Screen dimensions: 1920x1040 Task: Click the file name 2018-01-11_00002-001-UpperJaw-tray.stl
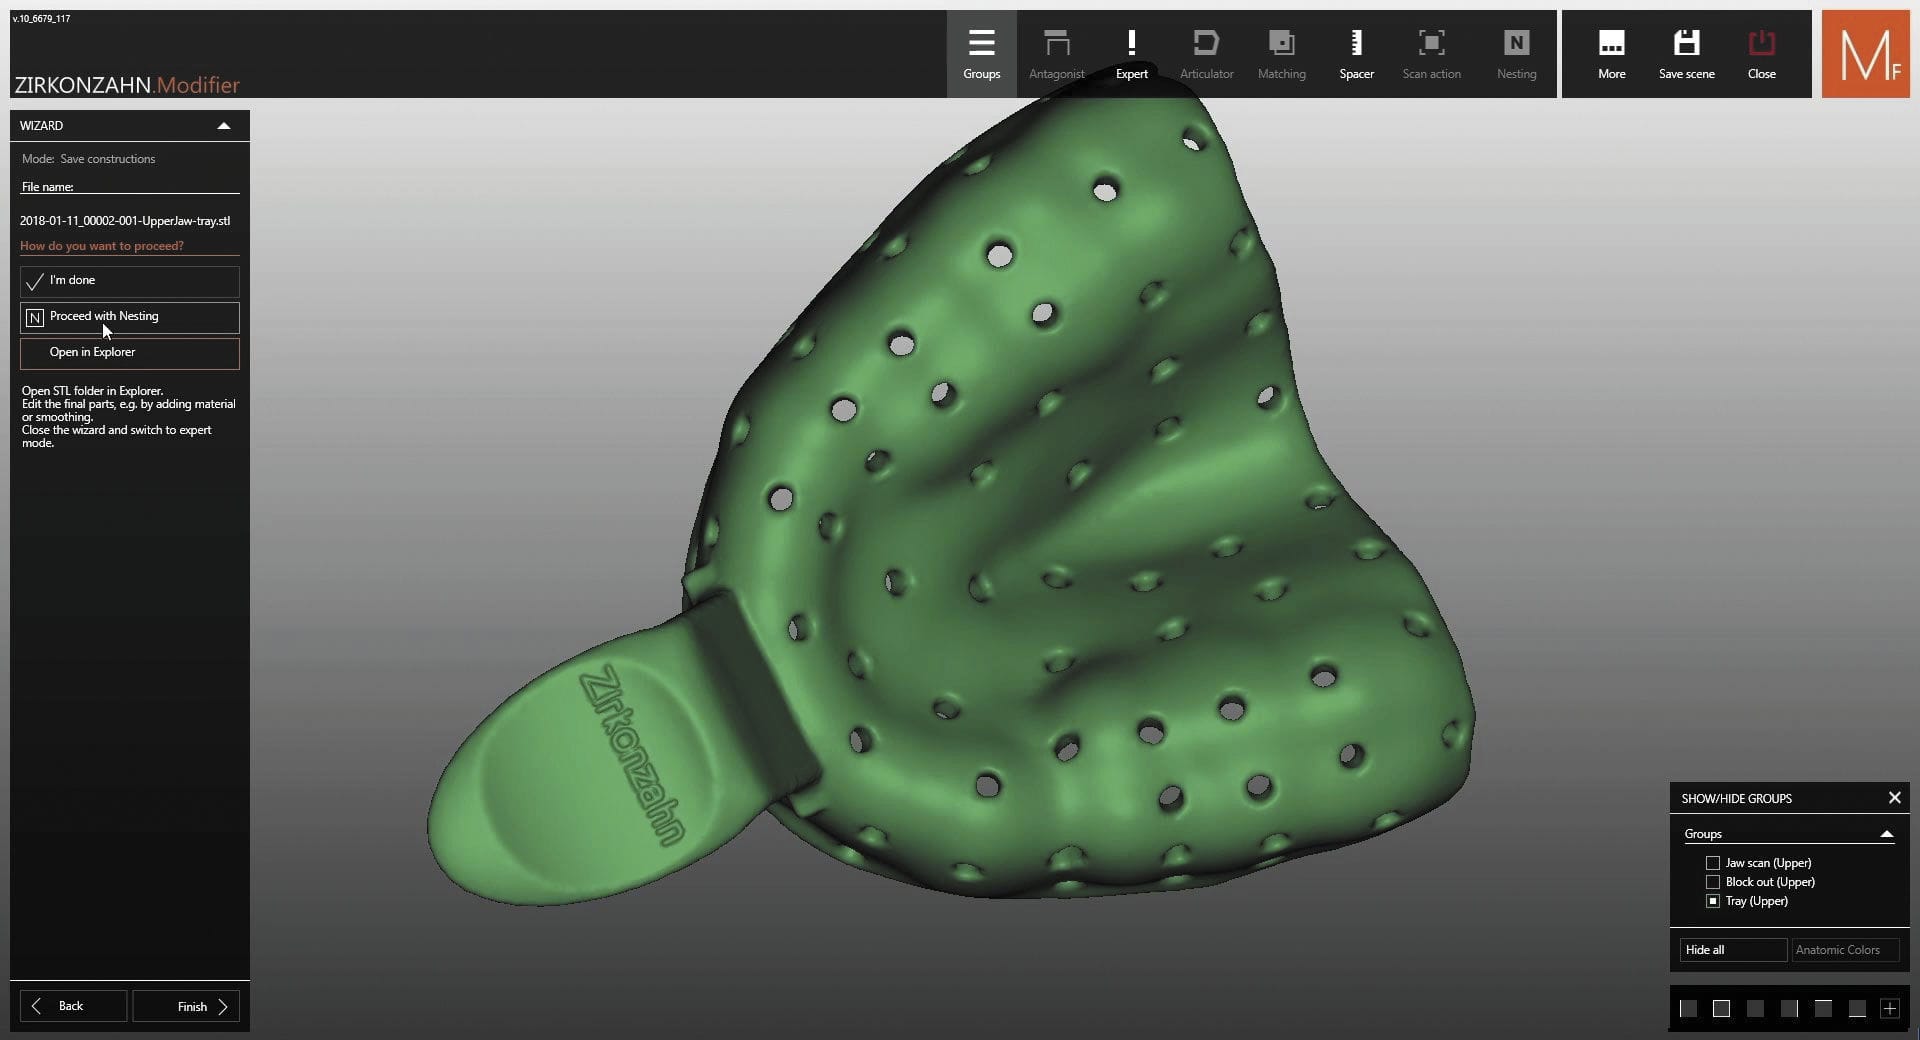click(125, 220)
